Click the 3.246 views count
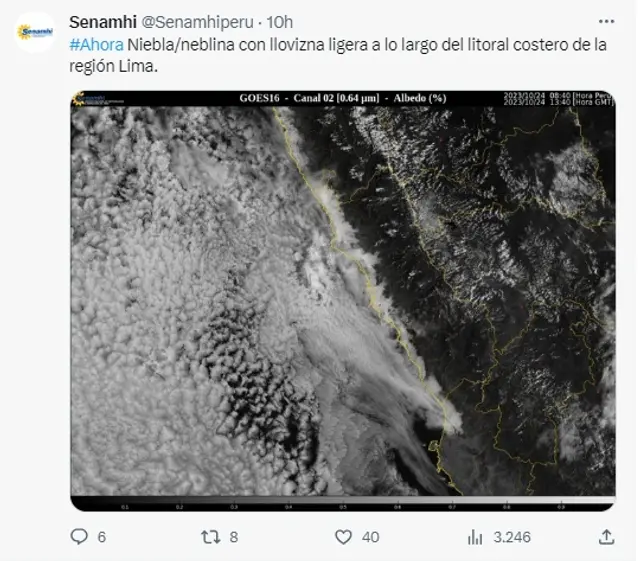This screenshot has height=561, width=640. pyautogui.click(x=512, y=537)
